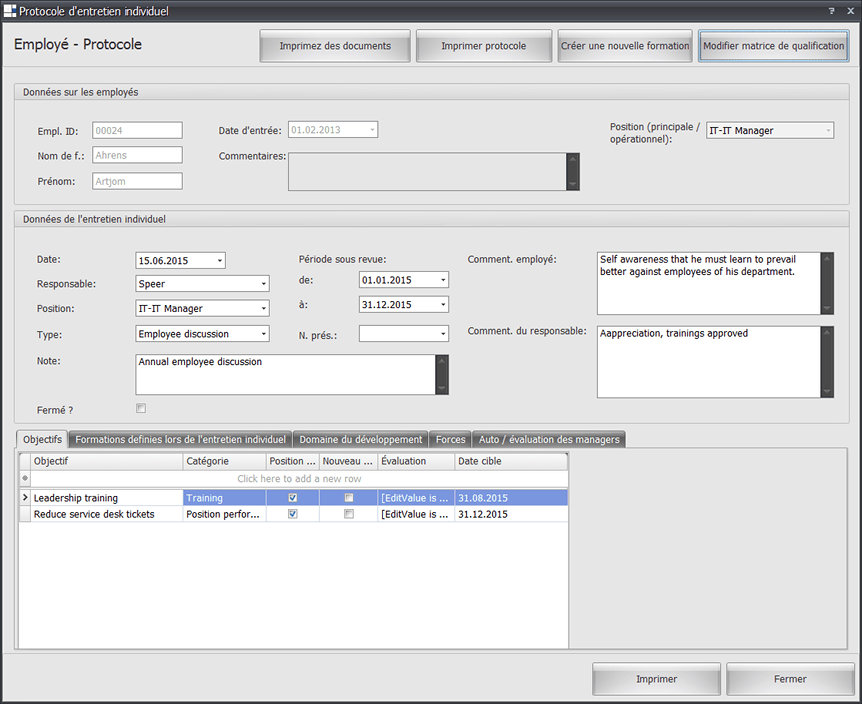Click the row indicator arrow beside Leadership training
The width and height of the screenshot is (862, 704).
coord(25,498)
